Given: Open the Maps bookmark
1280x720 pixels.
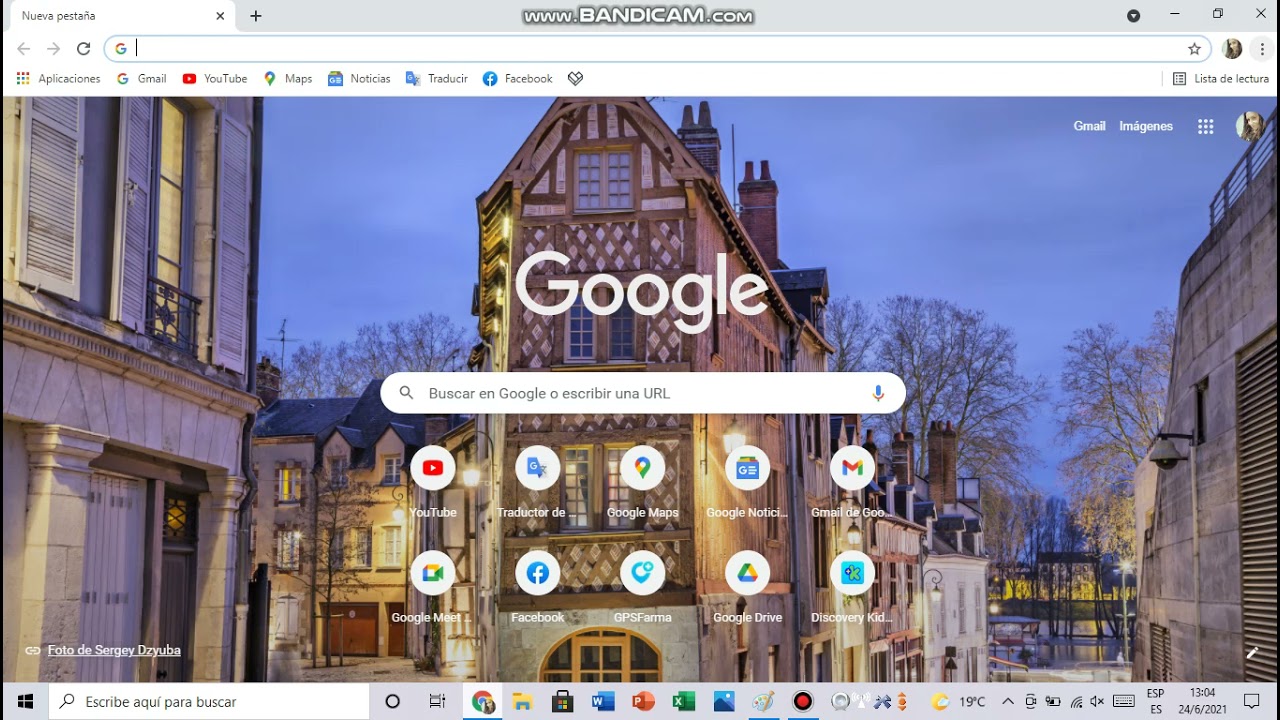Looking at the screenshot, I should click(288, 78).
